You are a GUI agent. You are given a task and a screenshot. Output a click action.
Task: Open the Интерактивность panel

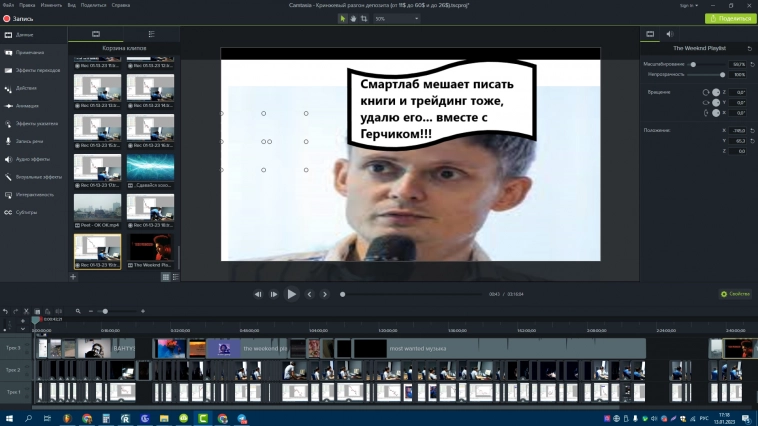34,195
